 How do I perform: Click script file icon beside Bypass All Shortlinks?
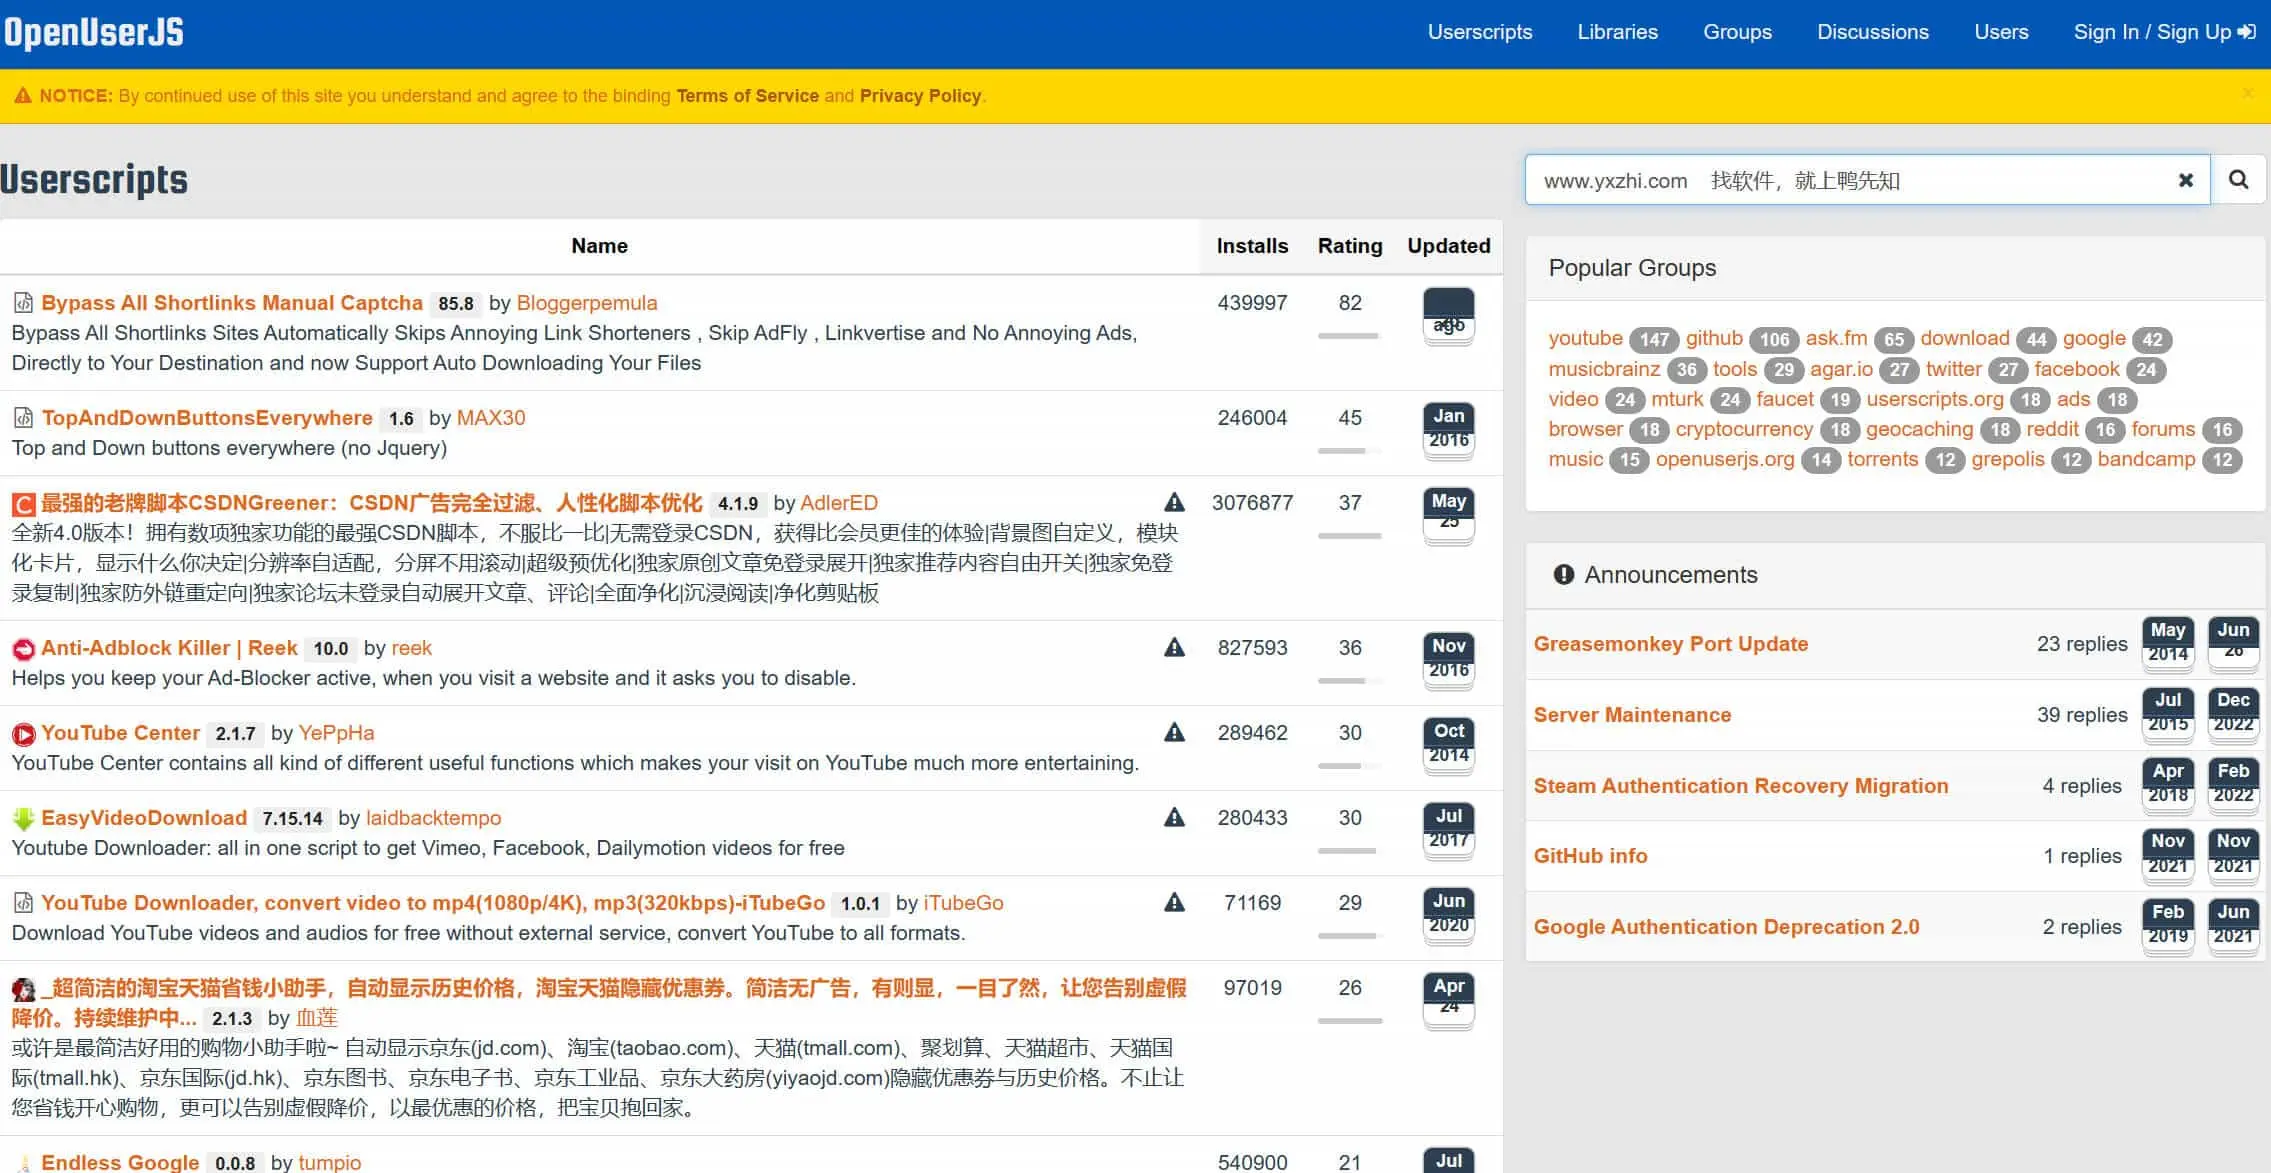[23, 303]
